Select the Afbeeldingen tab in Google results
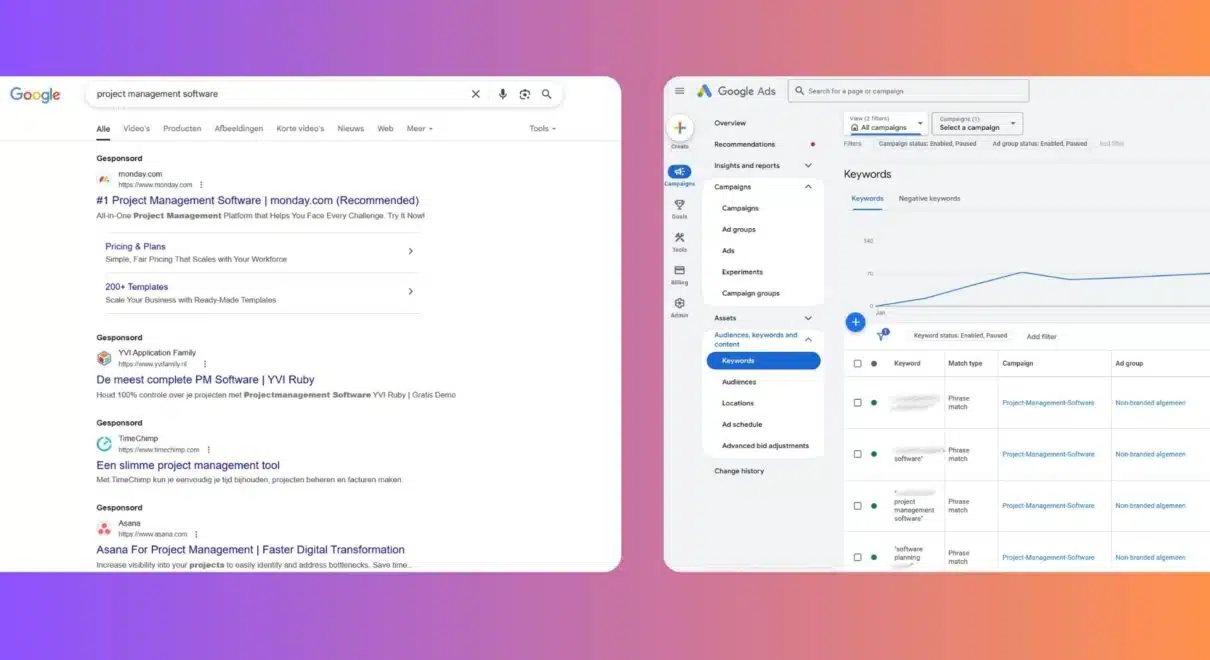Screen dimensions: 1210x660 [239, 129]
